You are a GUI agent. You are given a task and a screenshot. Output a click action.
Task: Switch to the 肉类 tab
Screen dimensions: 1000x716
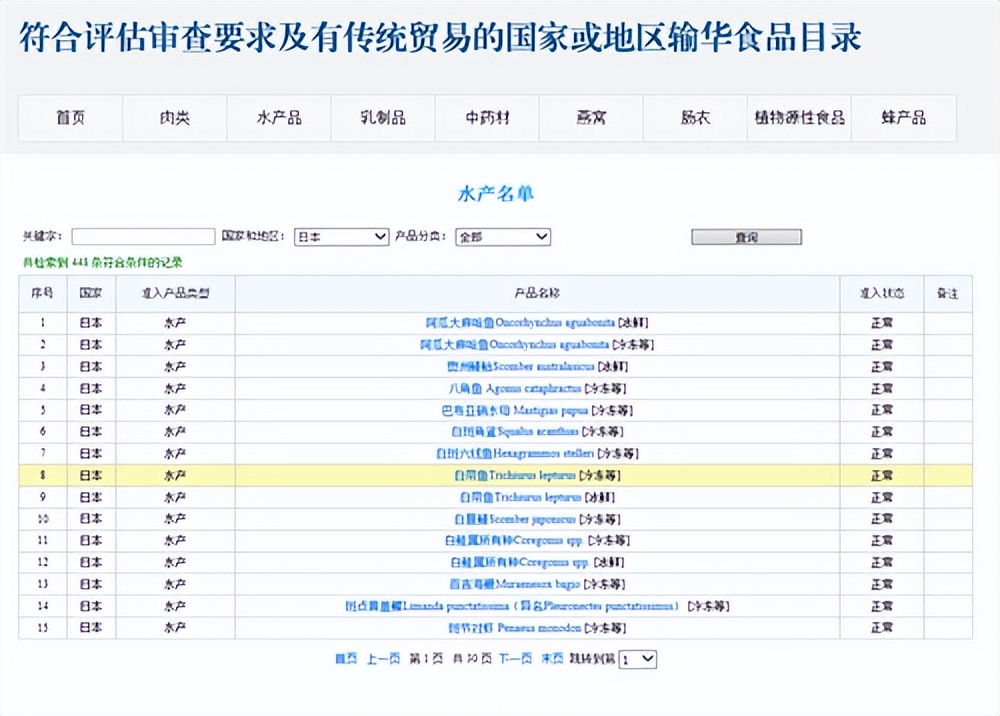pos(175,118)
